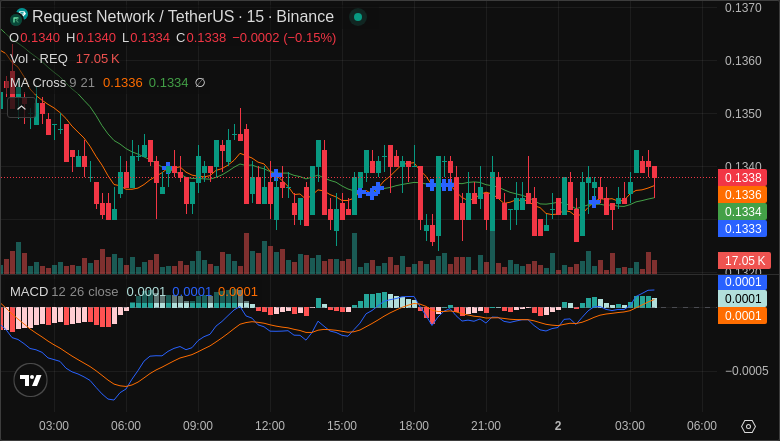
Task: Click the 0.1360 price scale value
Action: 743,61
